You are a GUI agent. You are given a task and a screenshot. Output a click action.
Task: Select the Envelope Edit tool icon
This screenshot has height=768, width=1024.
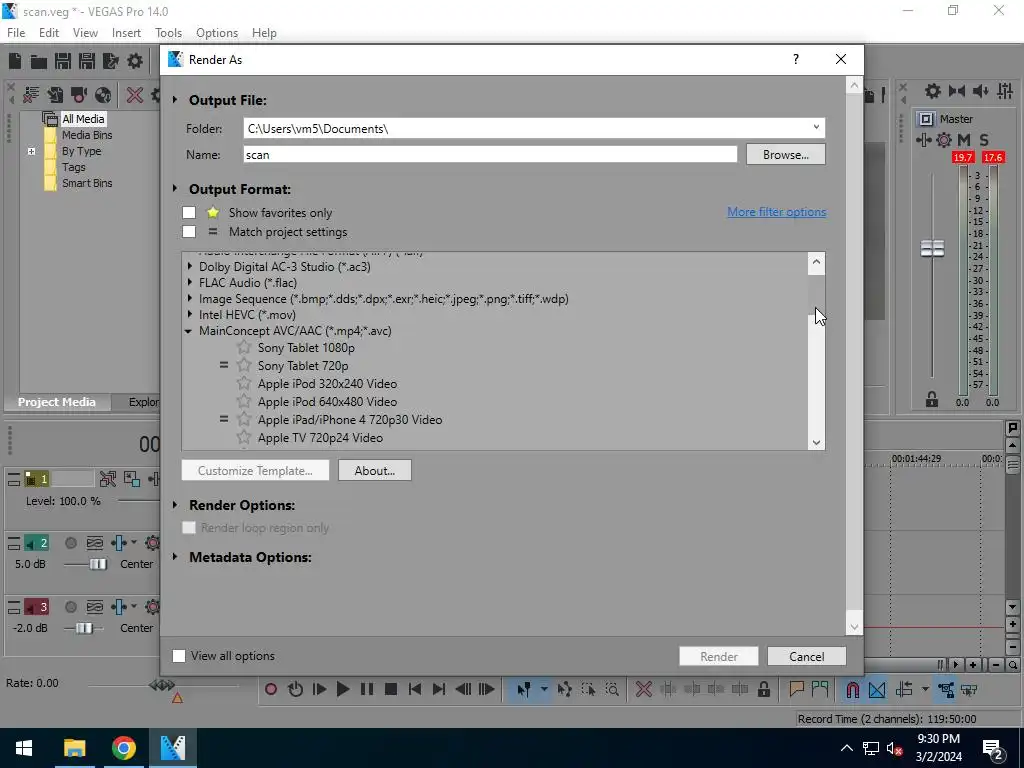[565, 690]
